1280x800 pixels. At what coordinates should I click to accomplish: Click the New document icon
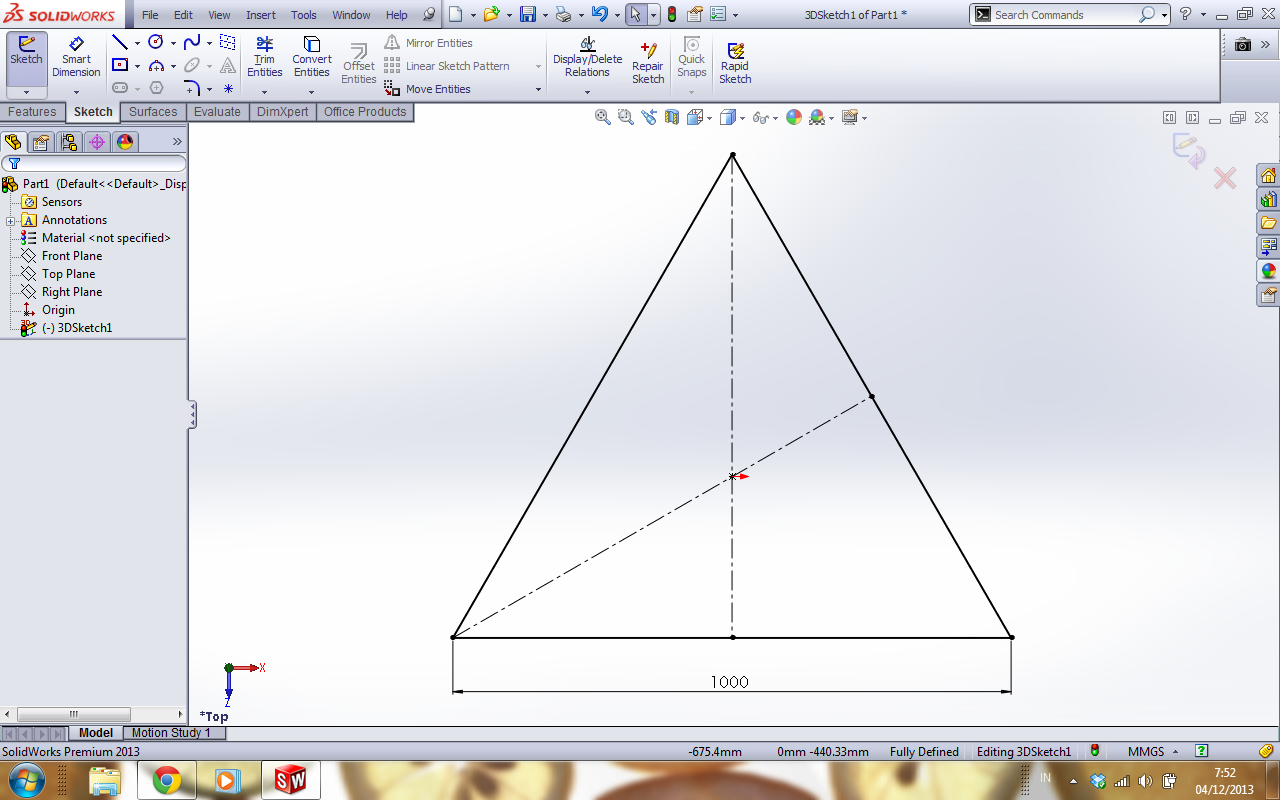455,14
